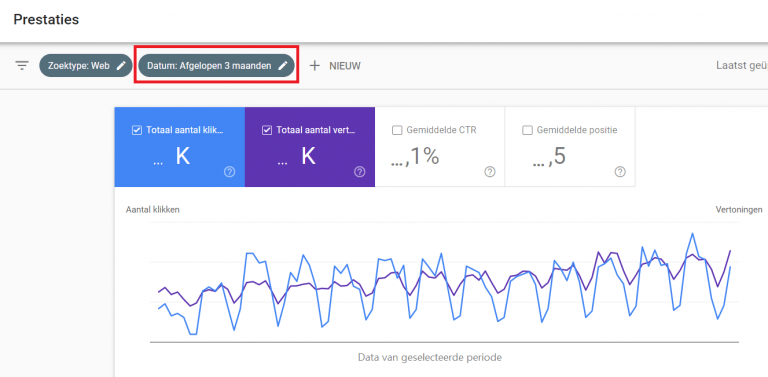This screenshot has height=377, width=768.
Task: Open help icon on Gemiddelde CTR card
Action: (490, 172)
